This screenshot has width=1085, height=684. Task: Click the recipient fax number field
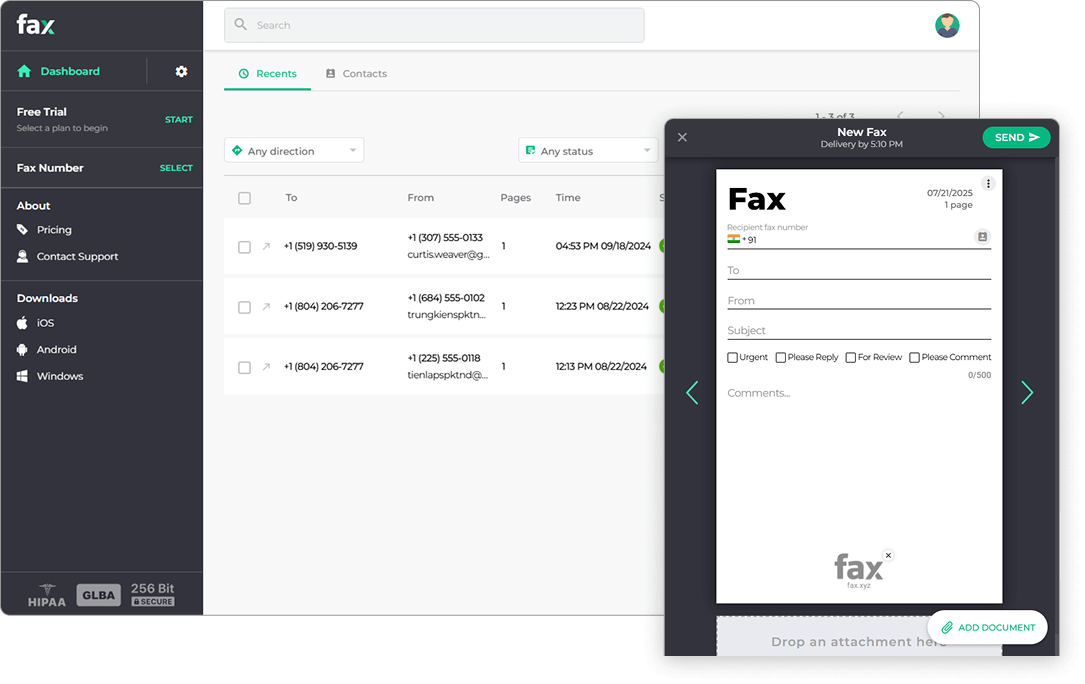pos(859,240)
